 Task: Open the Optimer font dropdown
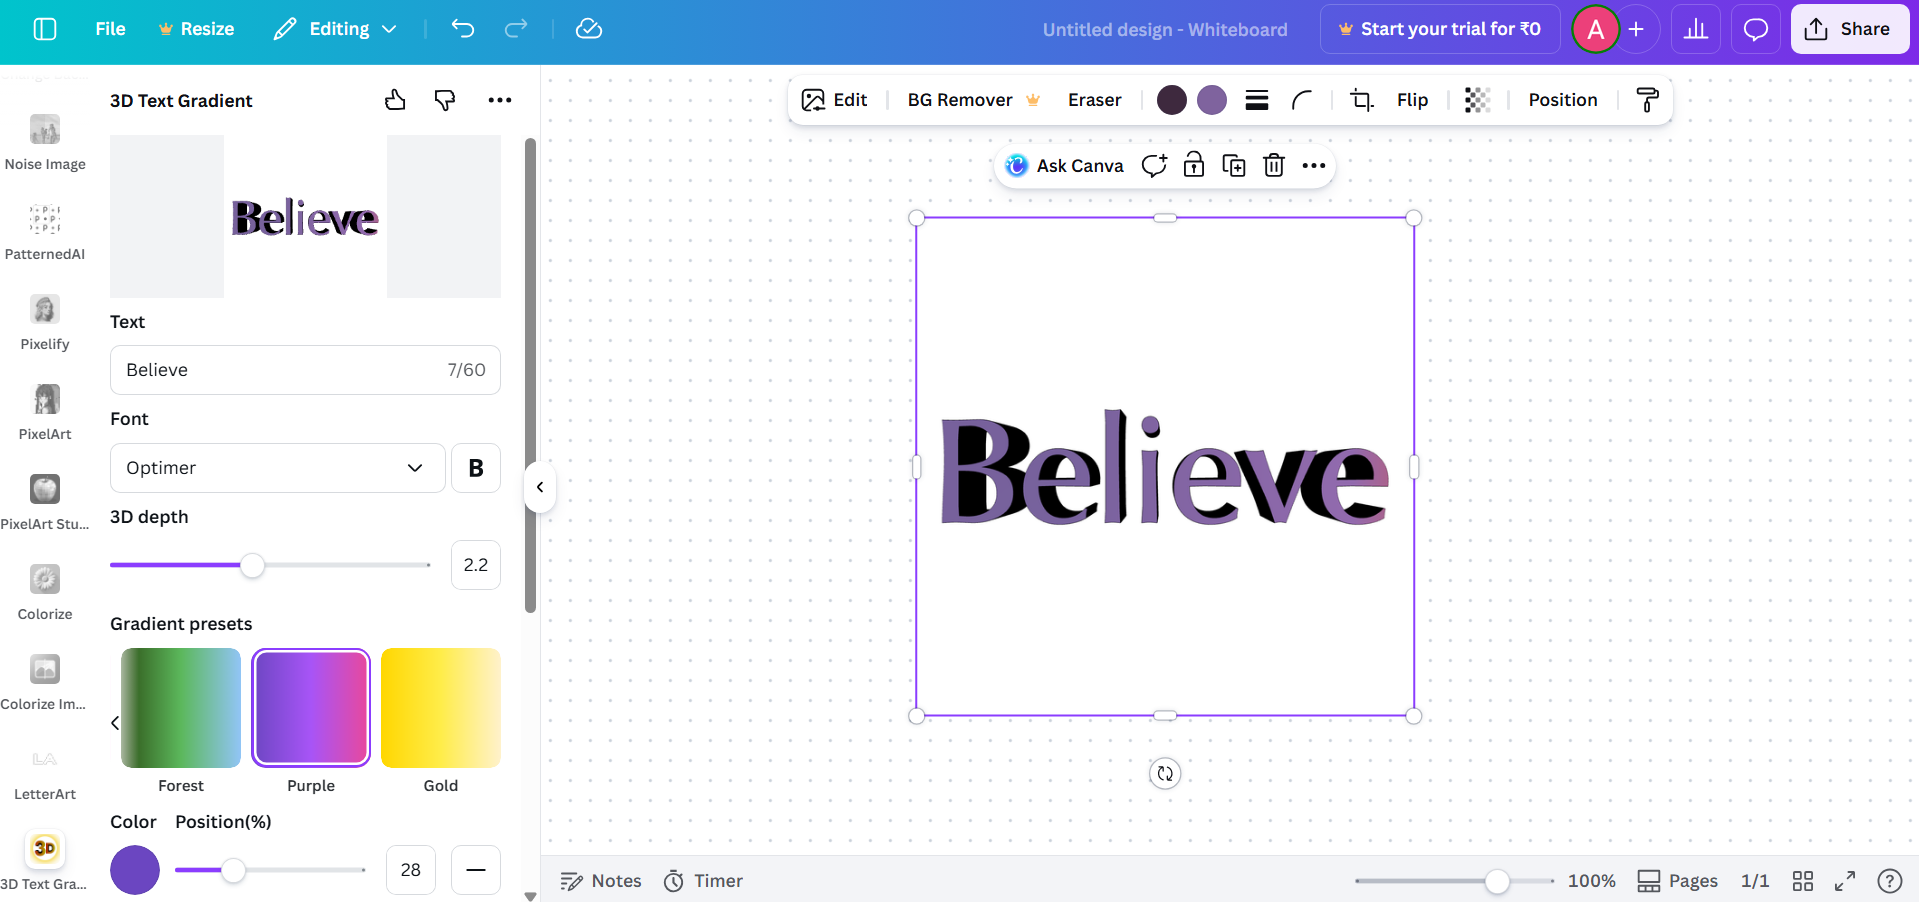[277, 467]
